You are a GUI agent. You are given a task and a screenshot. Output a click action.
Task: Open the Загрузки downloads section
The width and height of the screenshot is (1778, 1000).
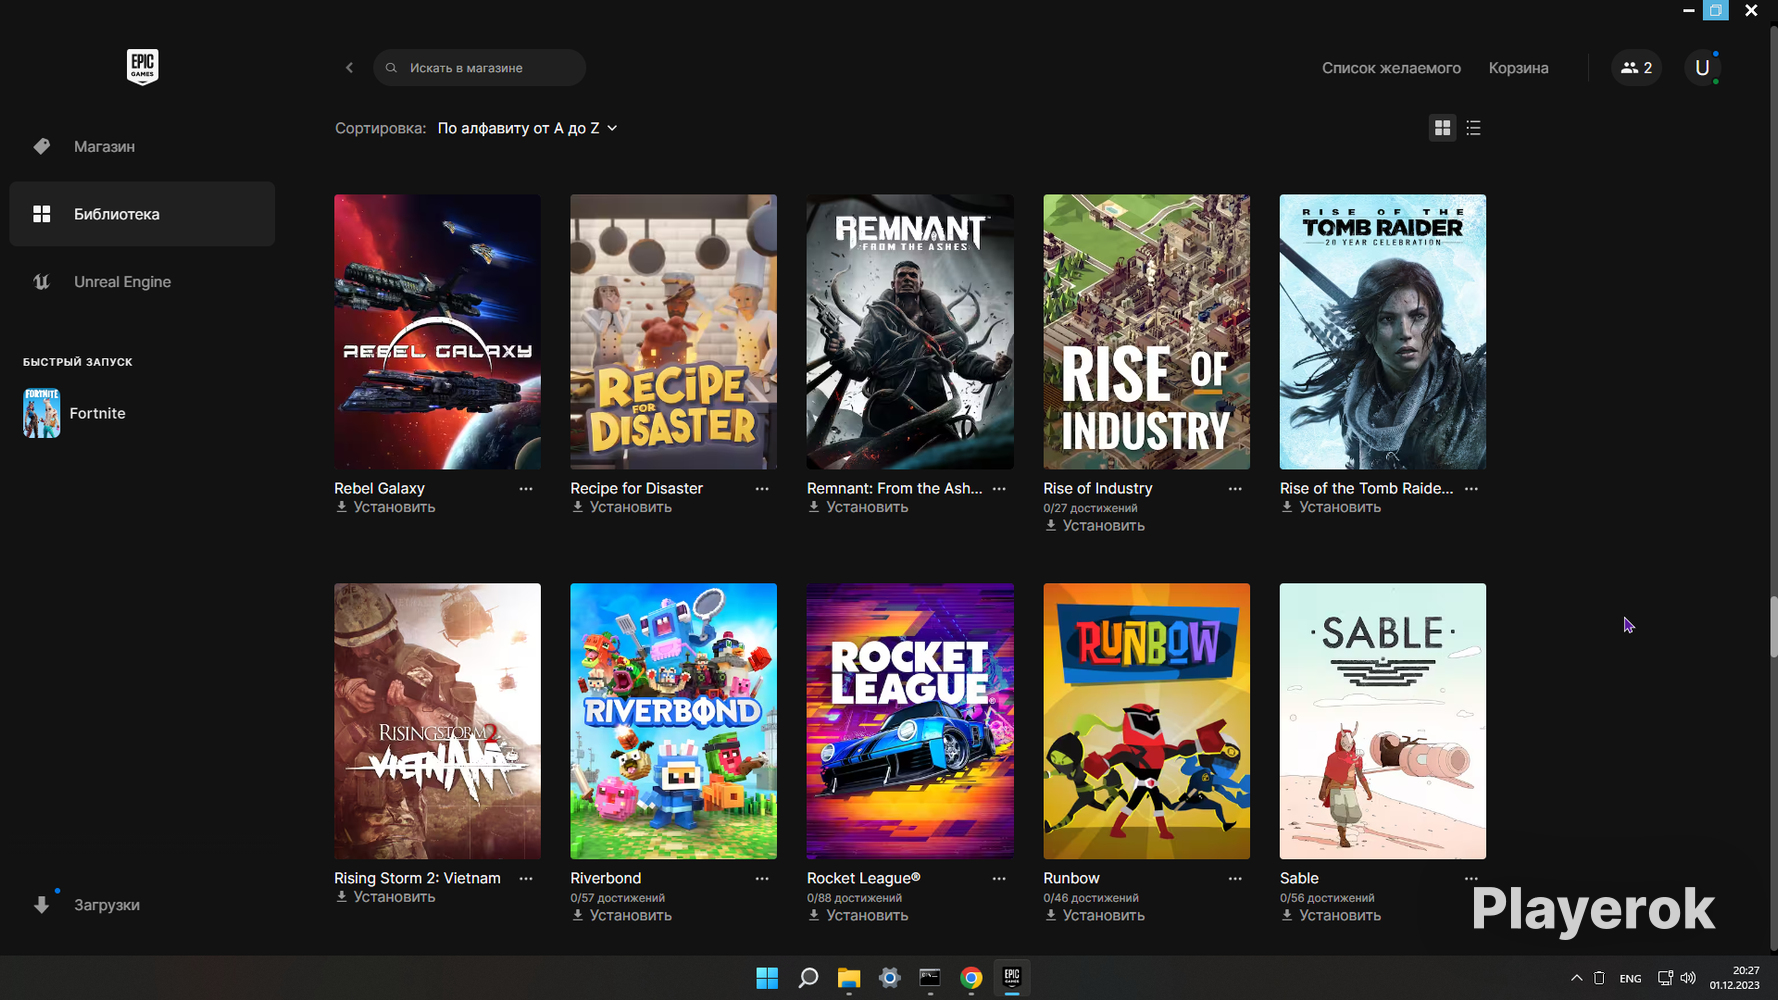[x=106, y=905]
